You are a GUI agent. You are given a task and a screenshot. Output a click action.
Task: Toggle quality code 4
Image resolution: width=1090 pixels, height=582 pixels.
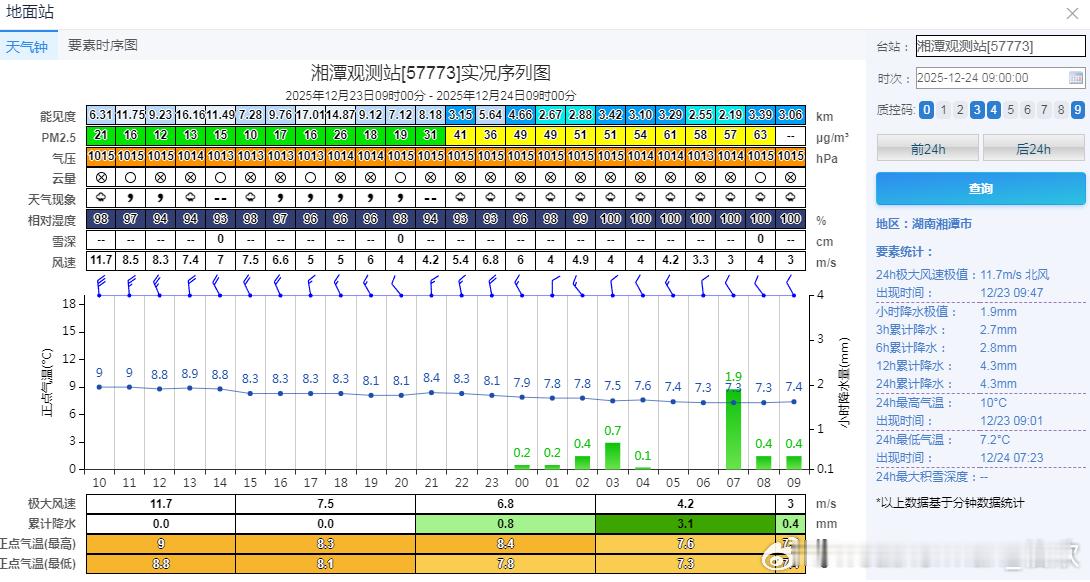pos(993,109)
